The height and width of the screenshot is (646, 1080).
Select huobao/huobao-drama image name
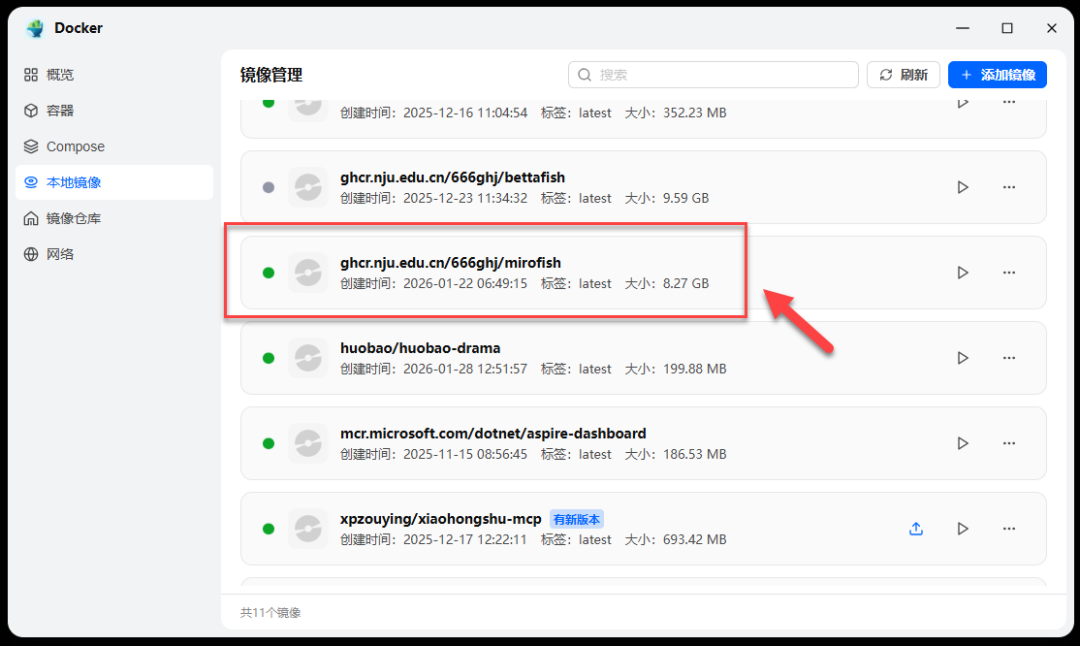point(420,348)
